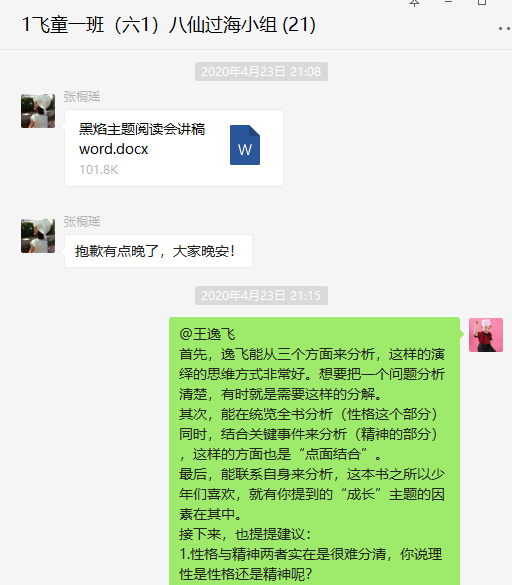Minimize the WeChat chat window

tap(449, 2)
